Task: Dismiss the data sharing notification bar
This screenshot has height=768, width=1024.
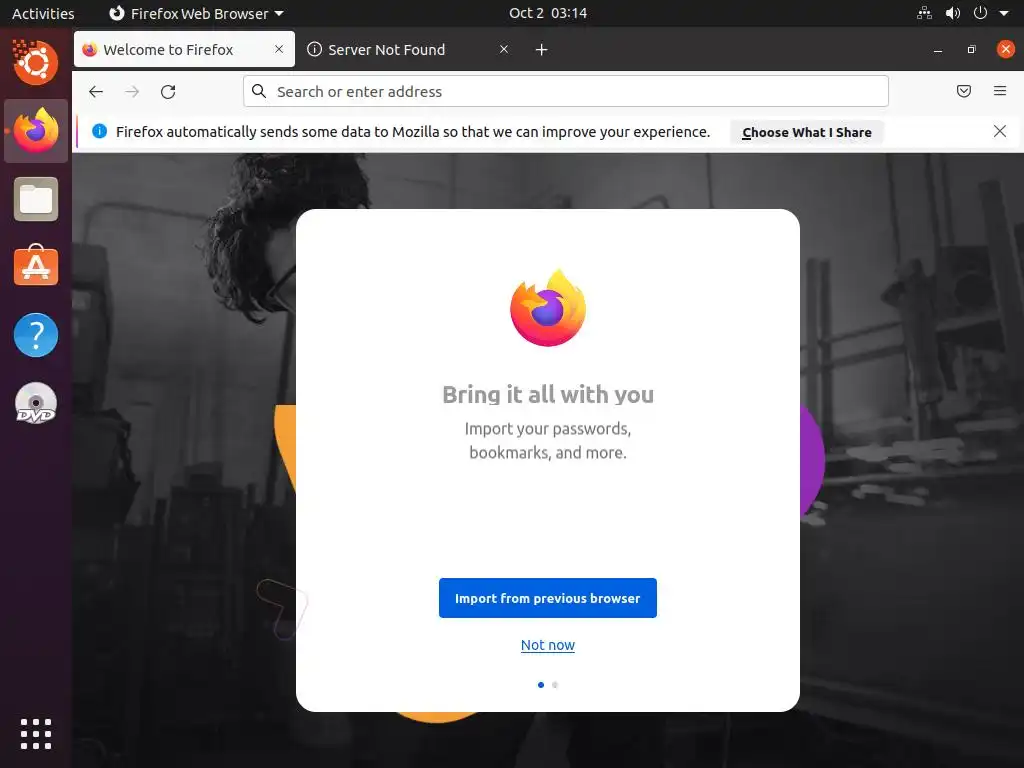Action: (x=1000, y=131)
